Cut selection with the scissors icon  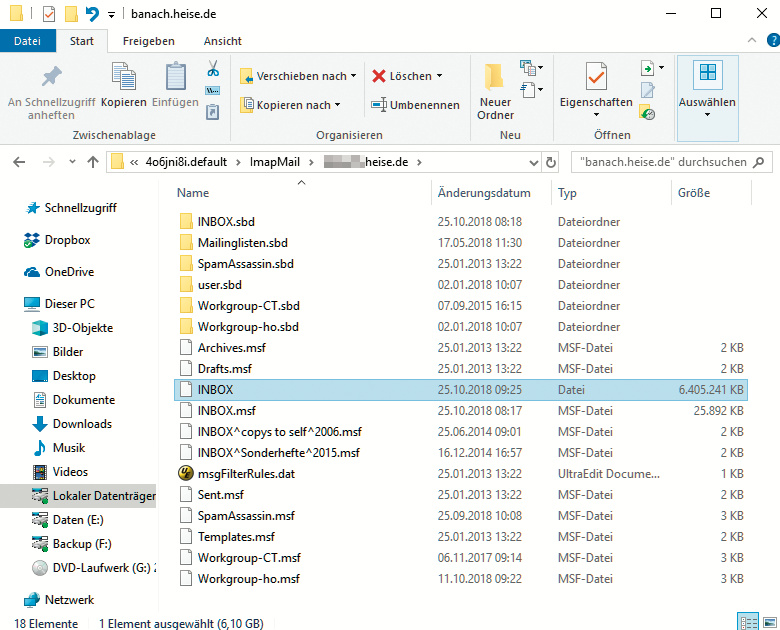click(x=213, y=68)
